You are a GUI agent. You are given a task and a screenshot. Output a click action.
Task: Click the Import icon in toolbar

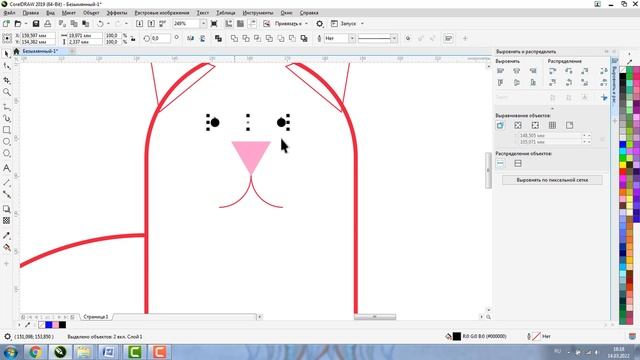pyautogui.click(x=139, y=24)
